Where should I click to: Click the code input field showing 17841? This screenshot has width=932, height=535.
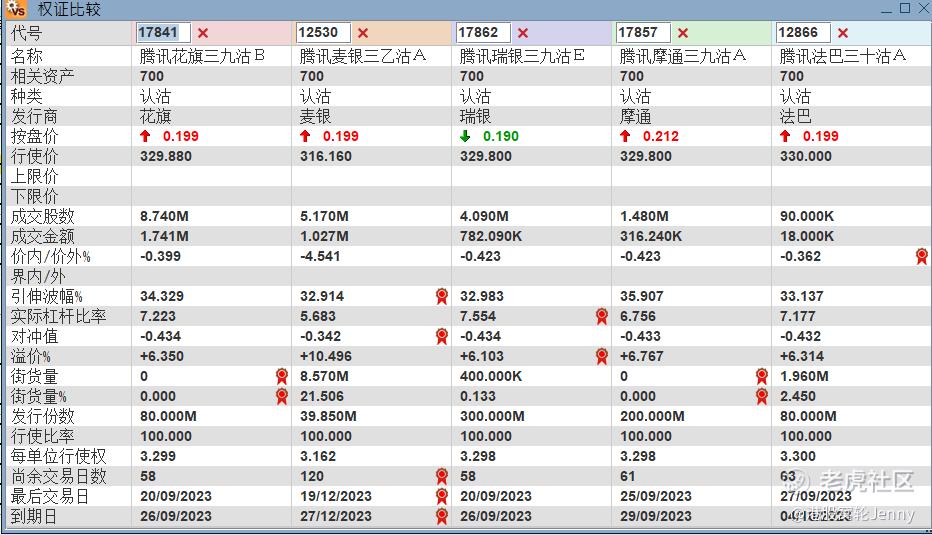point(163,33)
